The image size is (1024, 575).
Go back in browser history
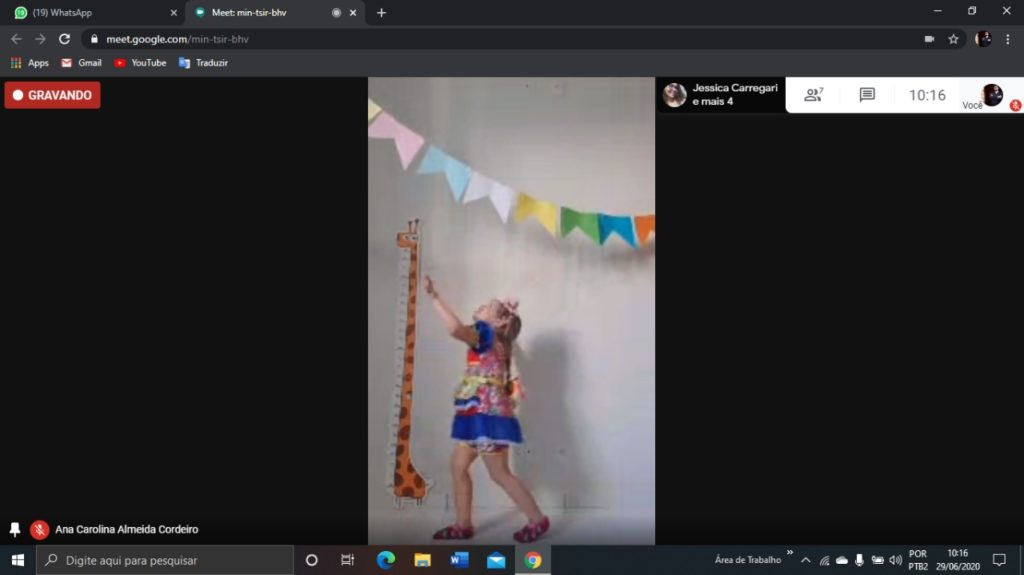tap(16, 39)
